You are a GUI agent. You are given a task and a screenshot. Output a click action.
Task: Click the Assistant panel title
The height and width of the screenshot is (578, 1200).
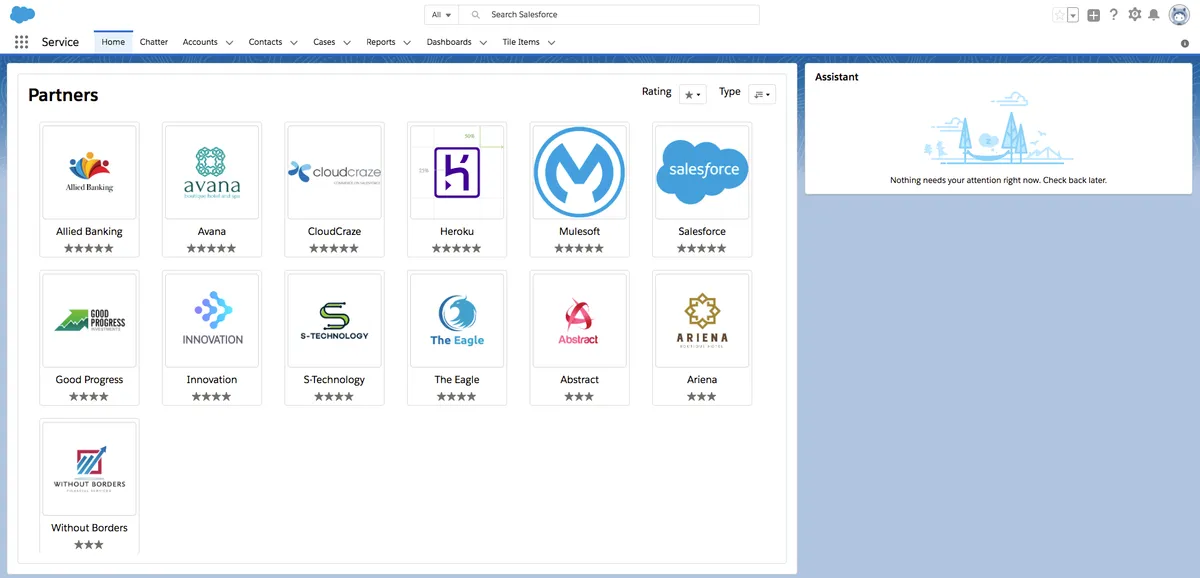click(x=837, y=77)
